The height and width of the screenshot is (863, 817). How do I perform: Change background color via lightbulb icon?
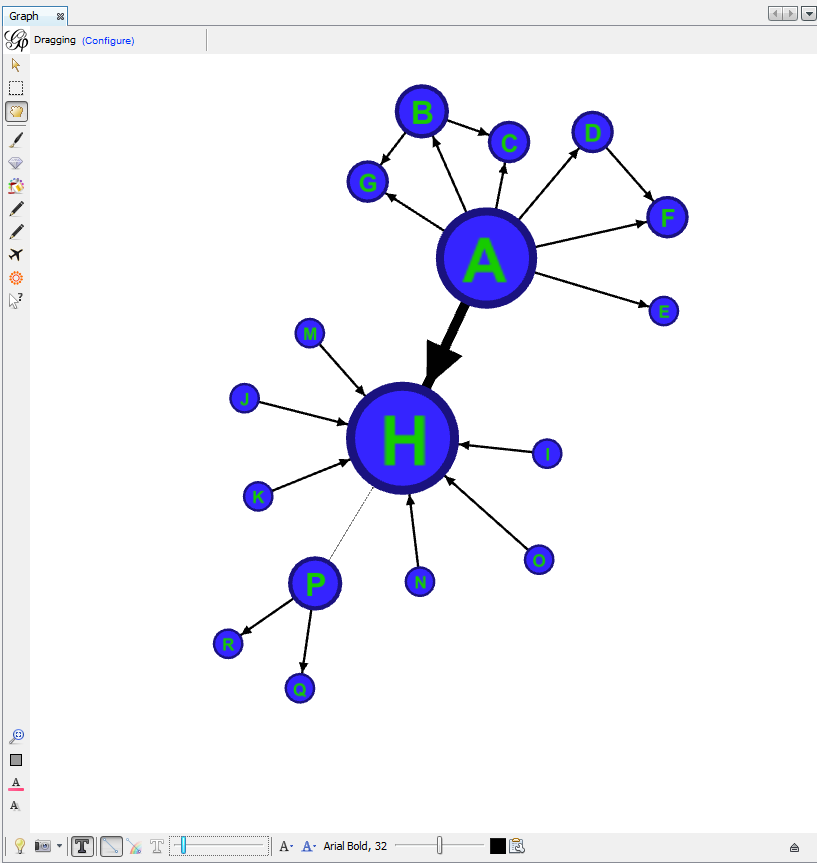coord(20,846)
